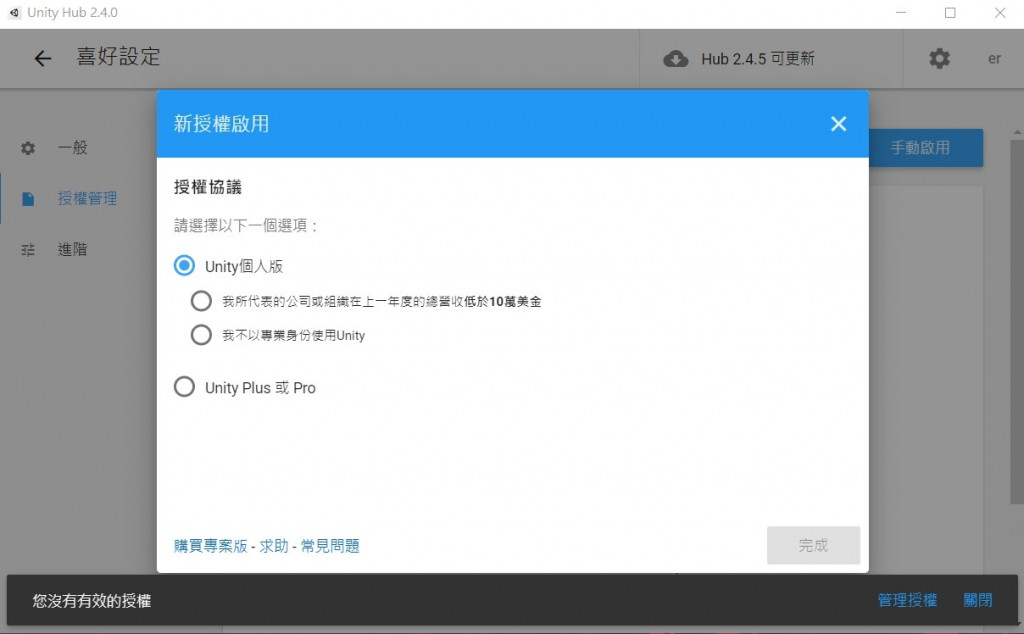
Task: Go back using the arrow beside 喜好設定
Action: (42, 58)
